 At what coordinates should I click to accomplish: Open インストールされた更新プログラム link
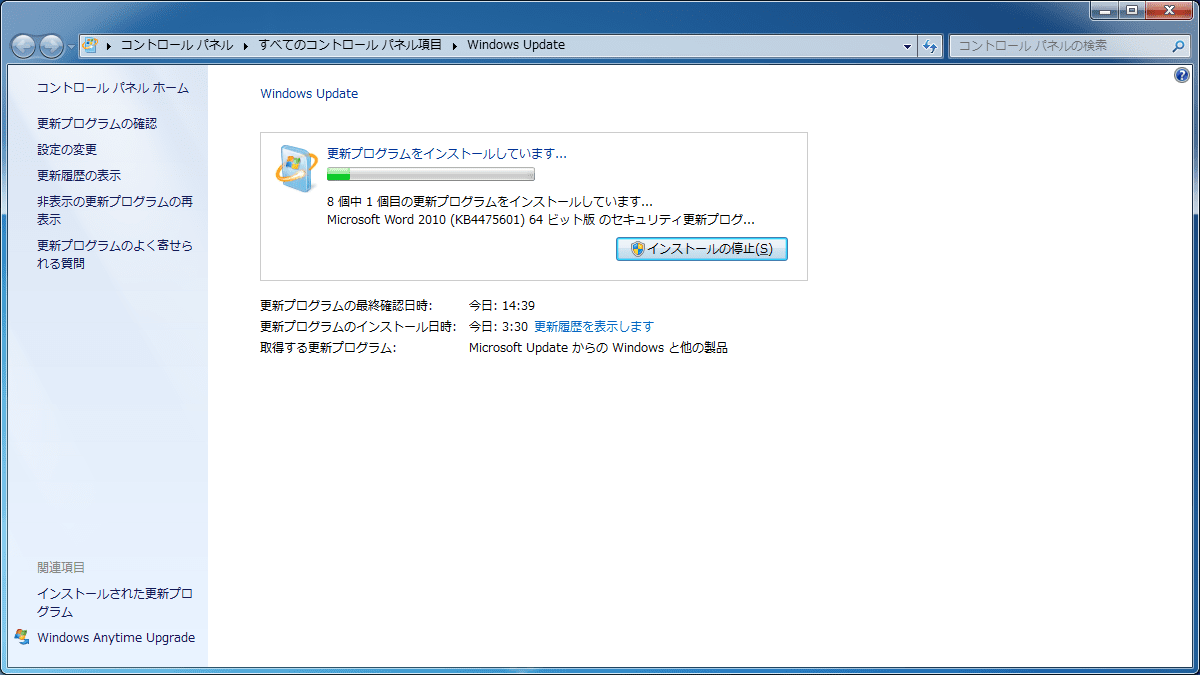(x=115, y=603)
